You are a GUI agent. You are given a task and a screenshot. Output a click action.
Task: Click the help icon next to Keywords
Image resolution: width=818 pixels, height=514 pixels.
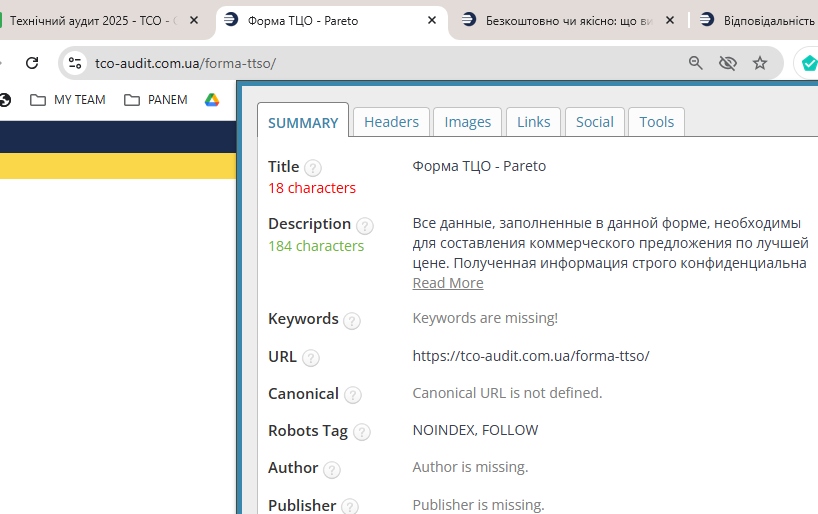352,321
